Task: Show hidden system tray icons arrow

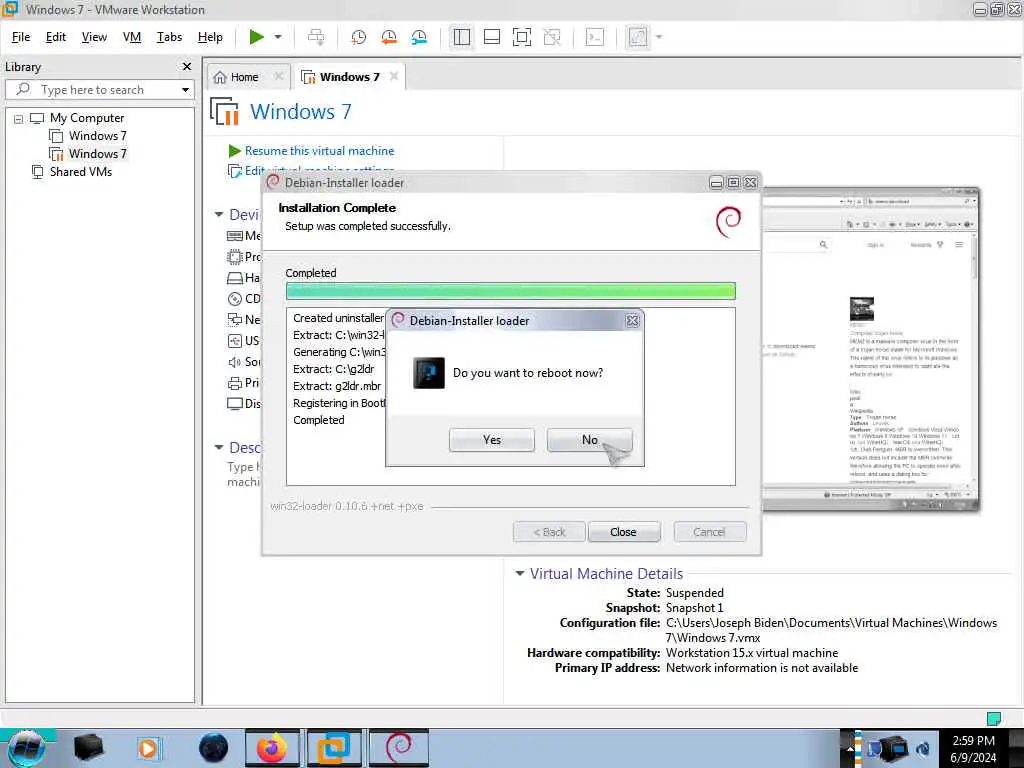Action: coord(850,749)
